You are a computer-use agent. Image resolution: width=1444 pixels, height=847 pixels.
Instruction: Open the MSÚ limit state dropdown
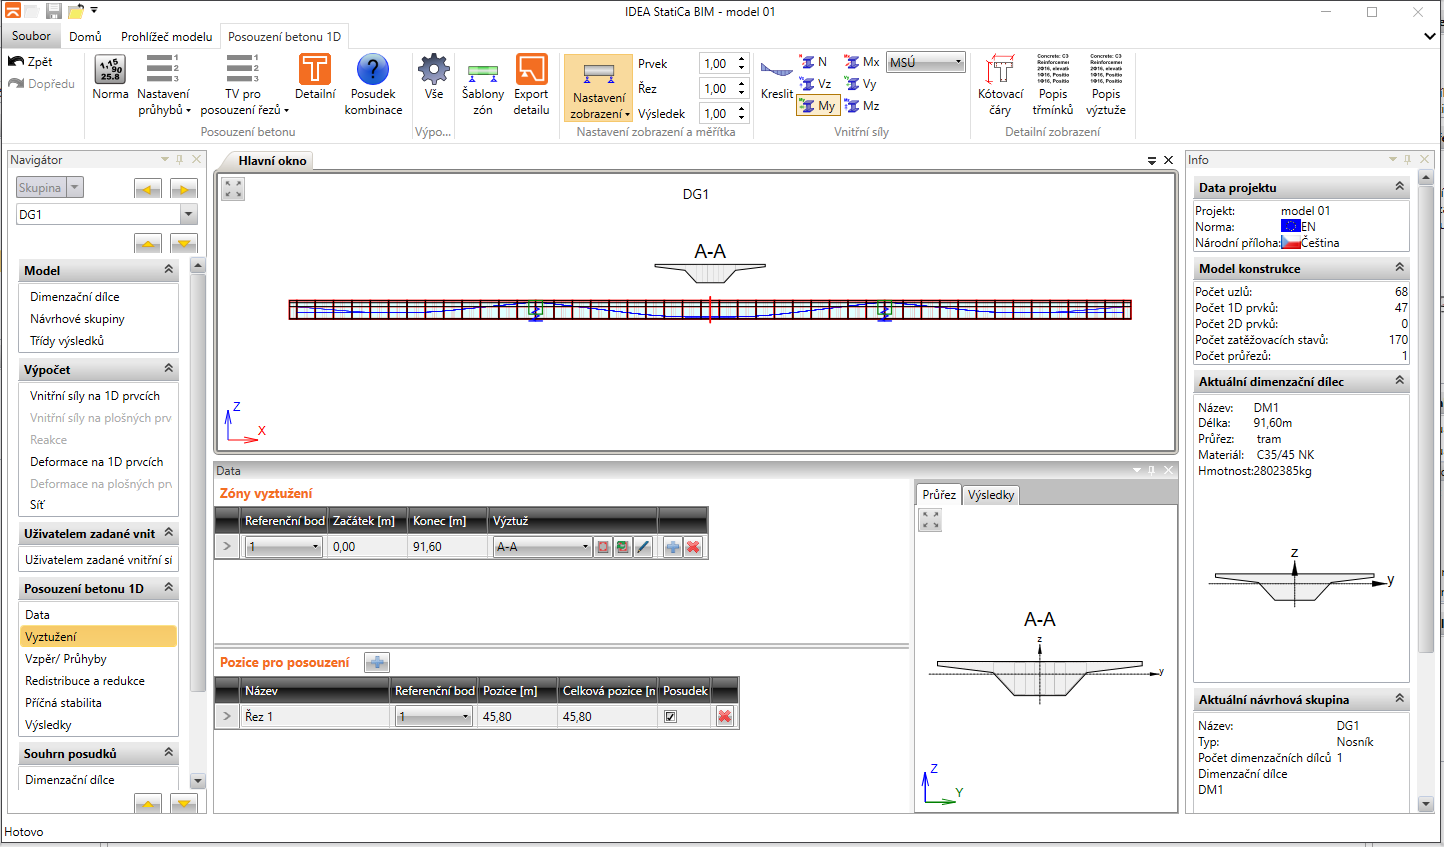click(926, 62)
